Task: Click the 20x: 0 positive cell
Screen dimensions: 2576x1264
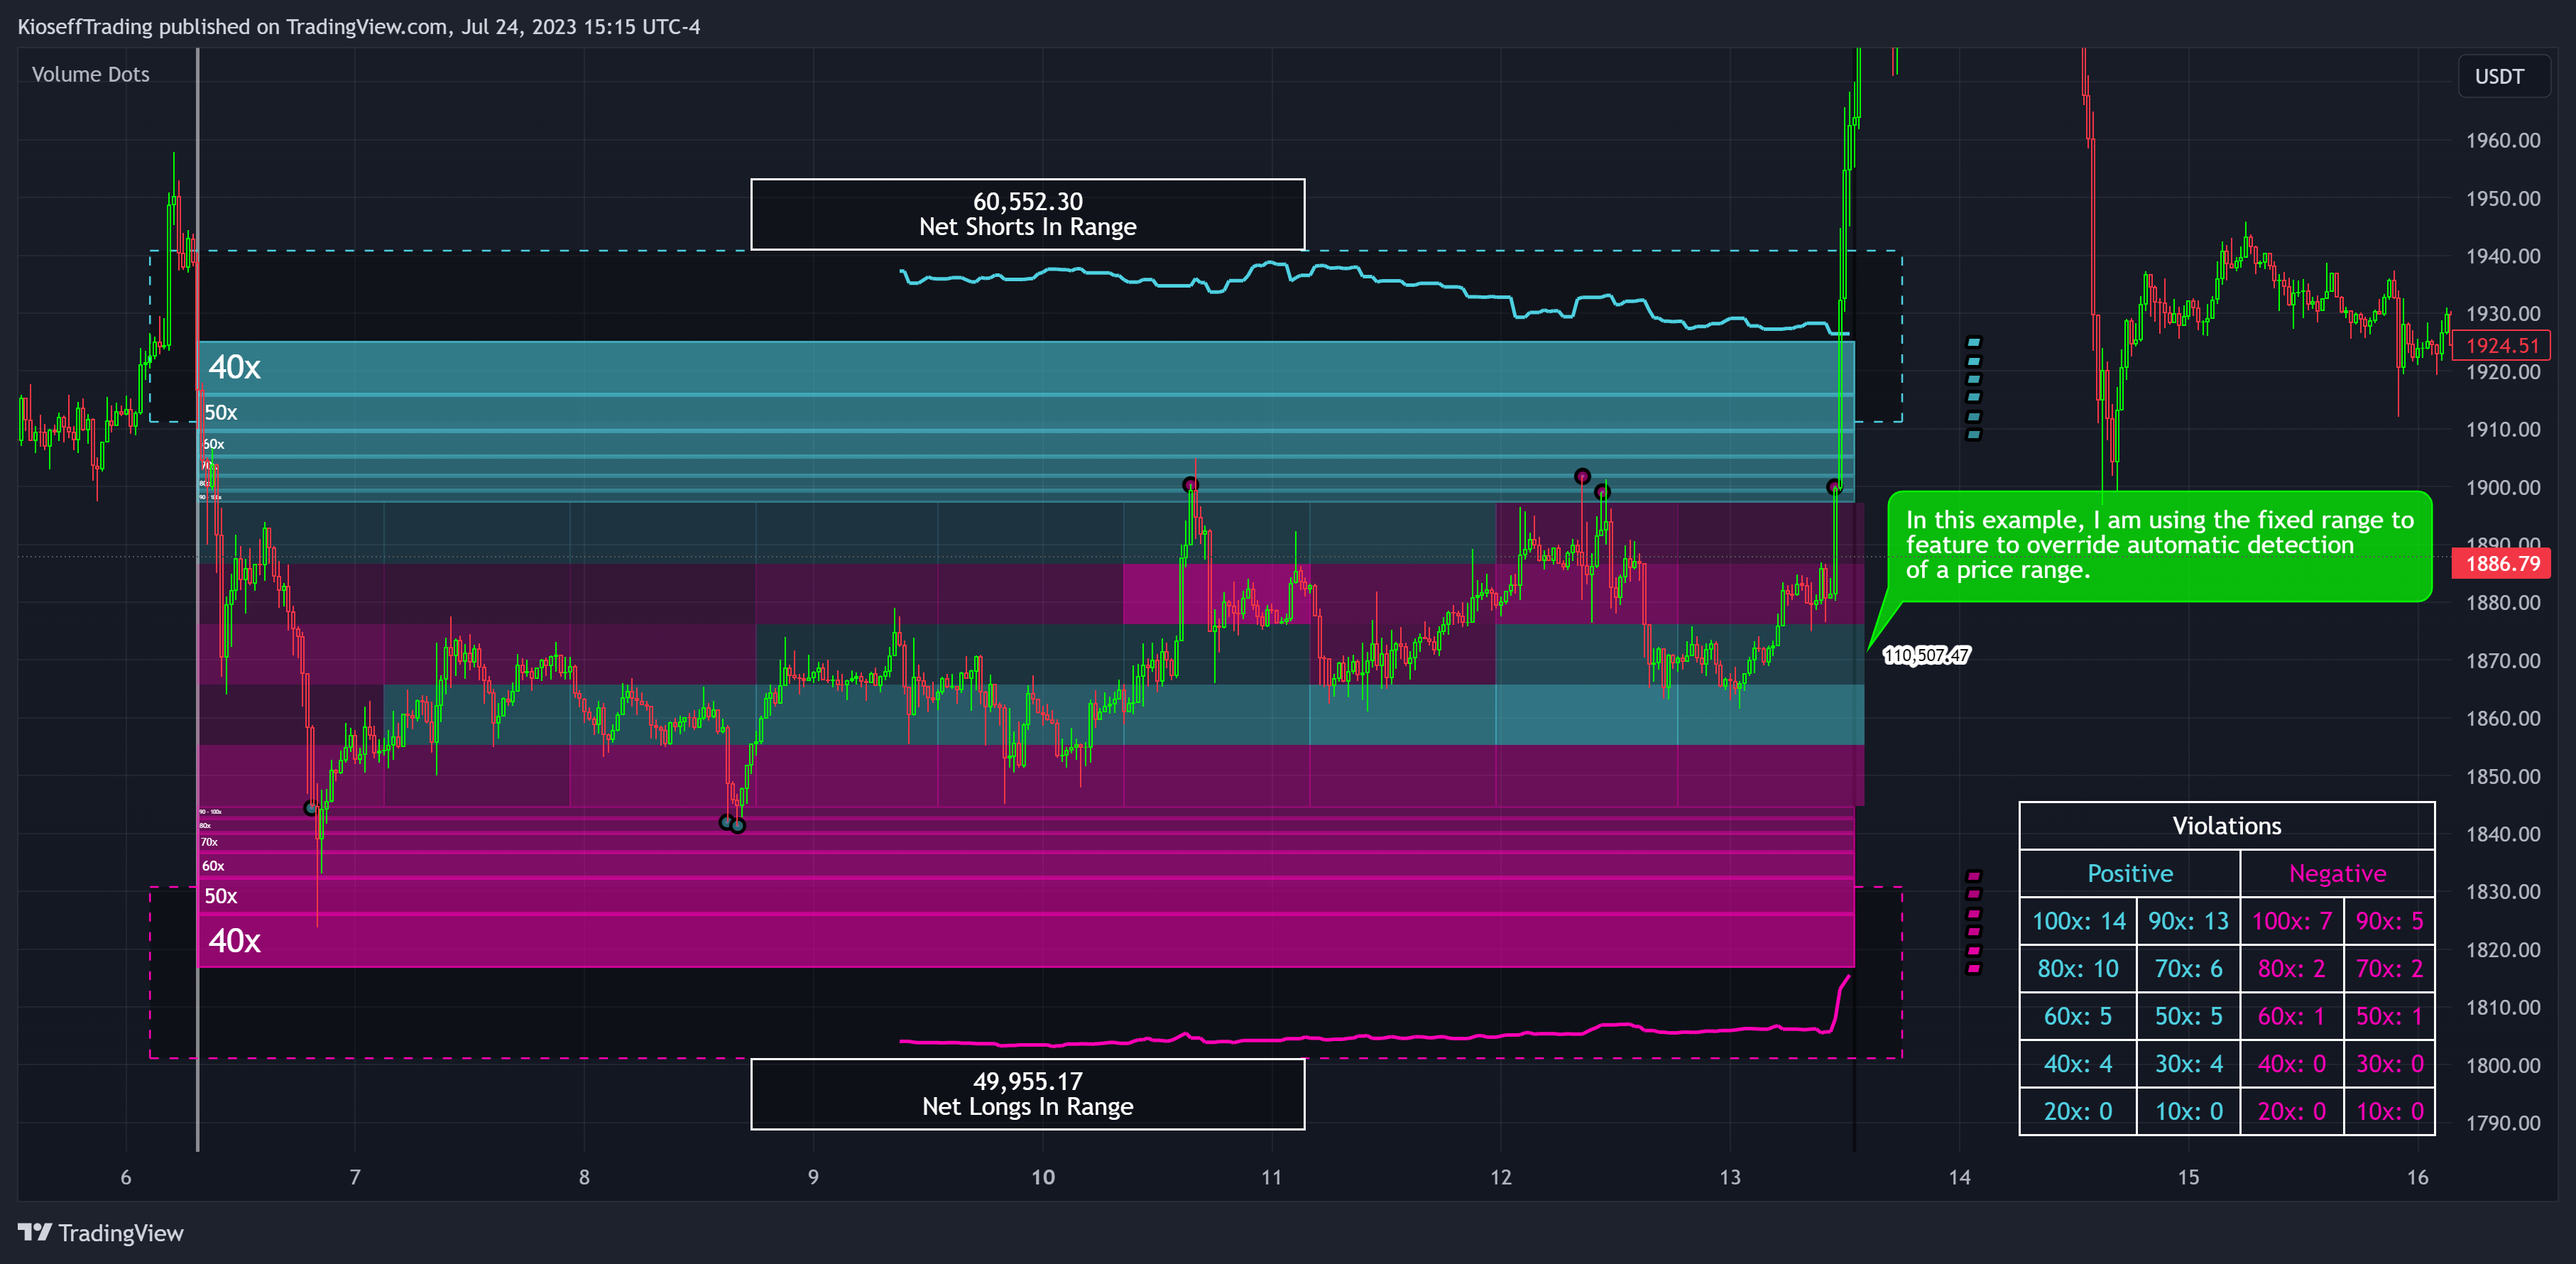Action: tap(2078, 1111)
